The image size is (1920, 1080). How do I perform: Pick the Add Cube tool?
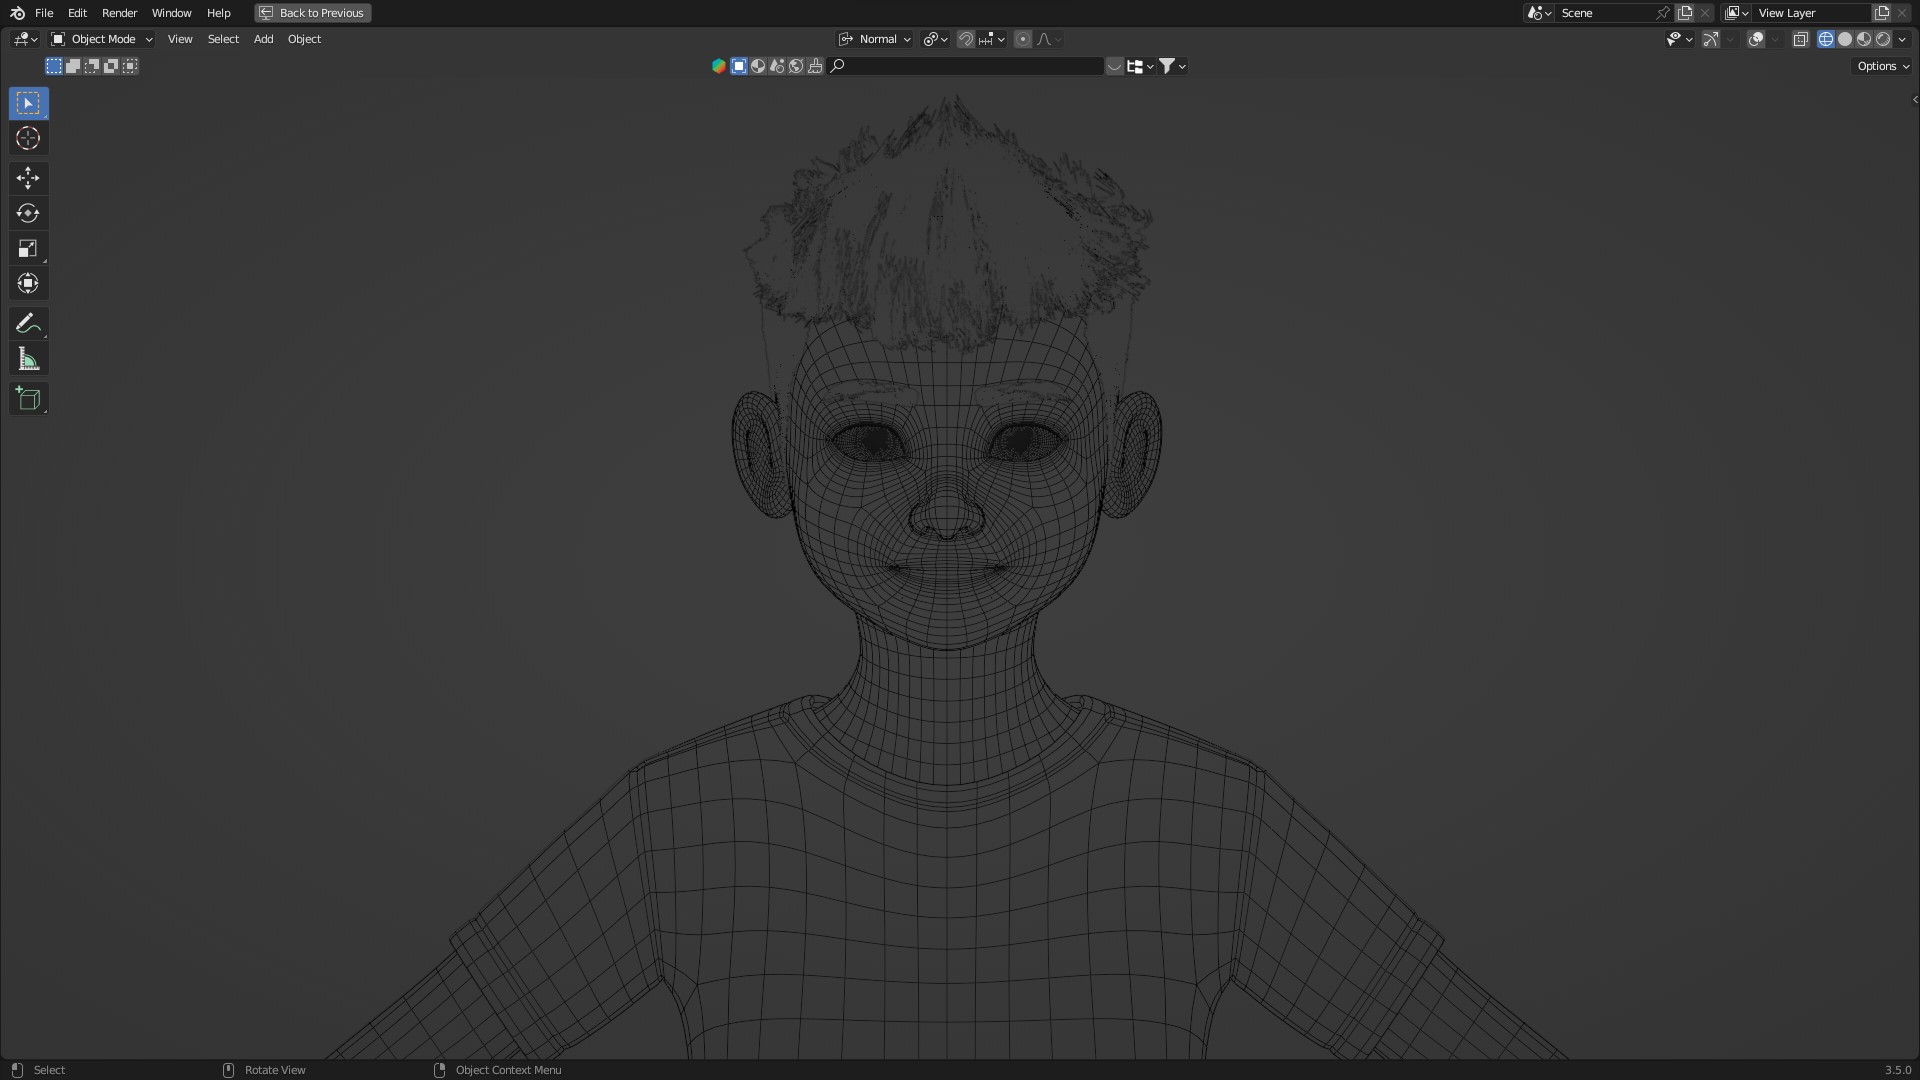28,399
